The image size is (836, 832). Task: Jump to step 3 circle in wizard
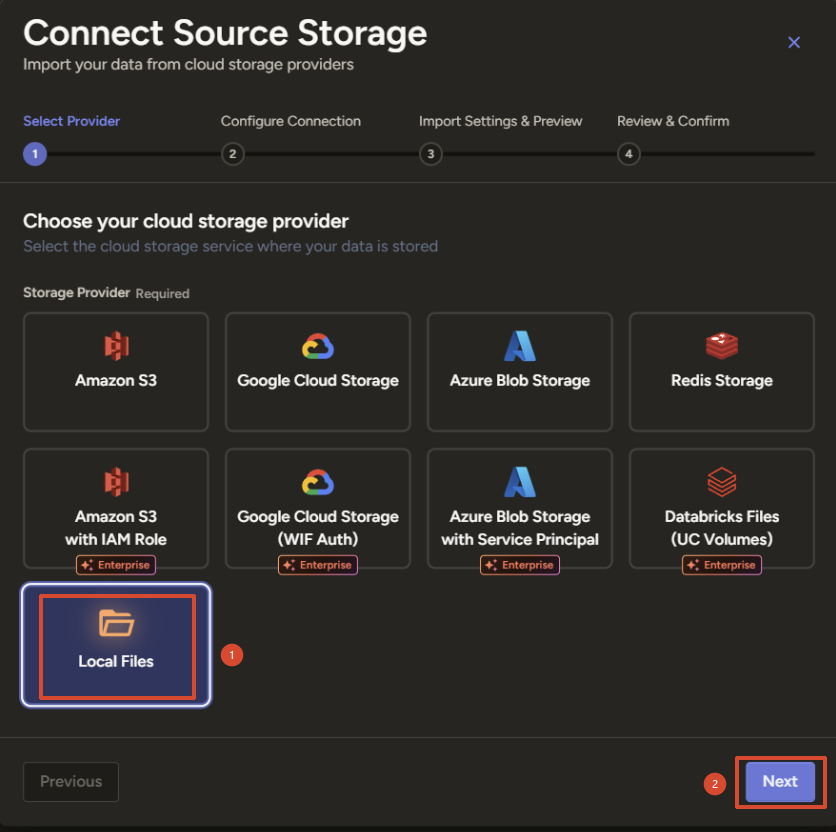pyautogui.click(x=431, y=154)
